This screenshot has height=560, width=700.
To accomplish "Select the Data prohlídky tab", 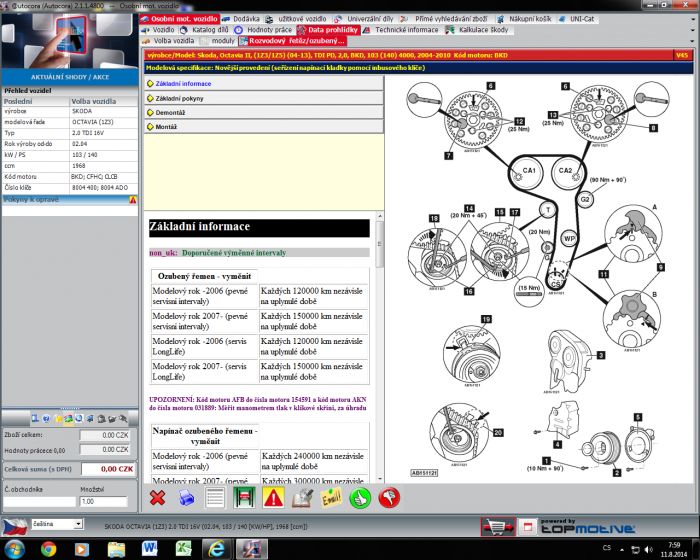I will pyautogui.click(x=328, y=30).
